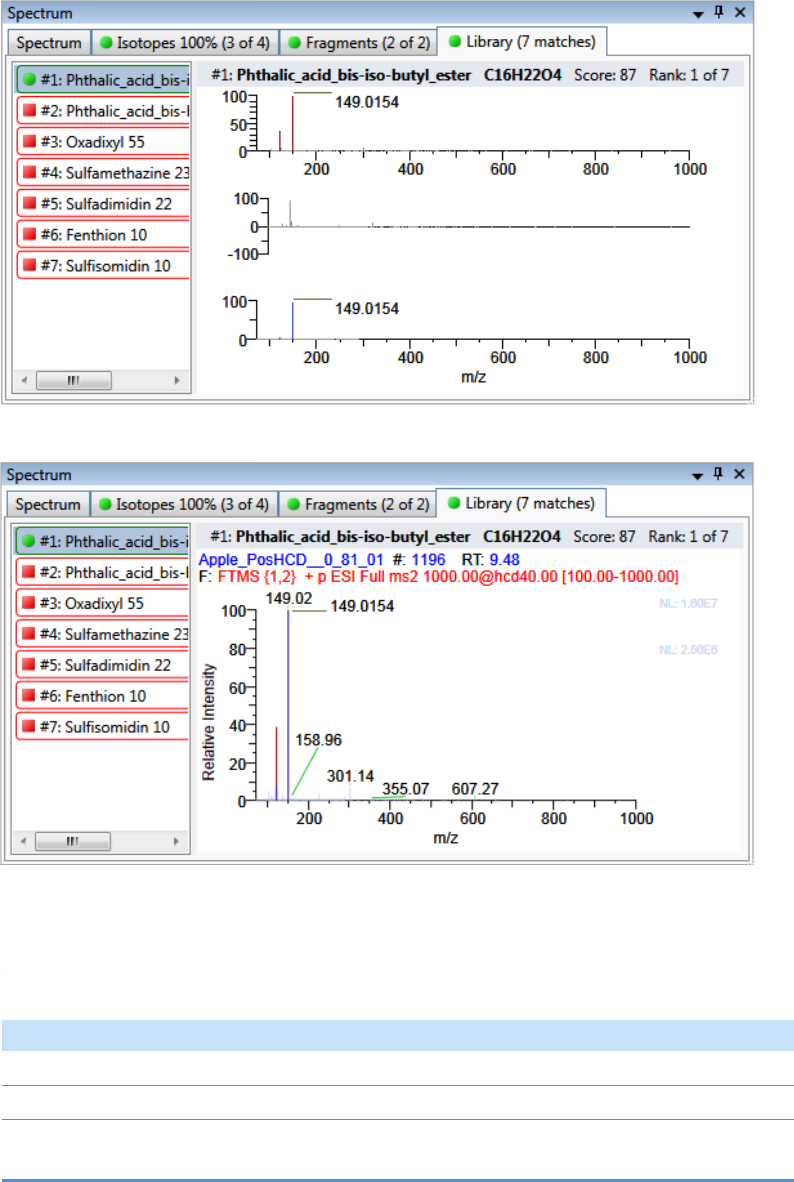Click match list scrollbar left arrow, Apple_PosHCD panel
Image resolution: width=794 pixels, height=1182 pixels.
[23, 841]
